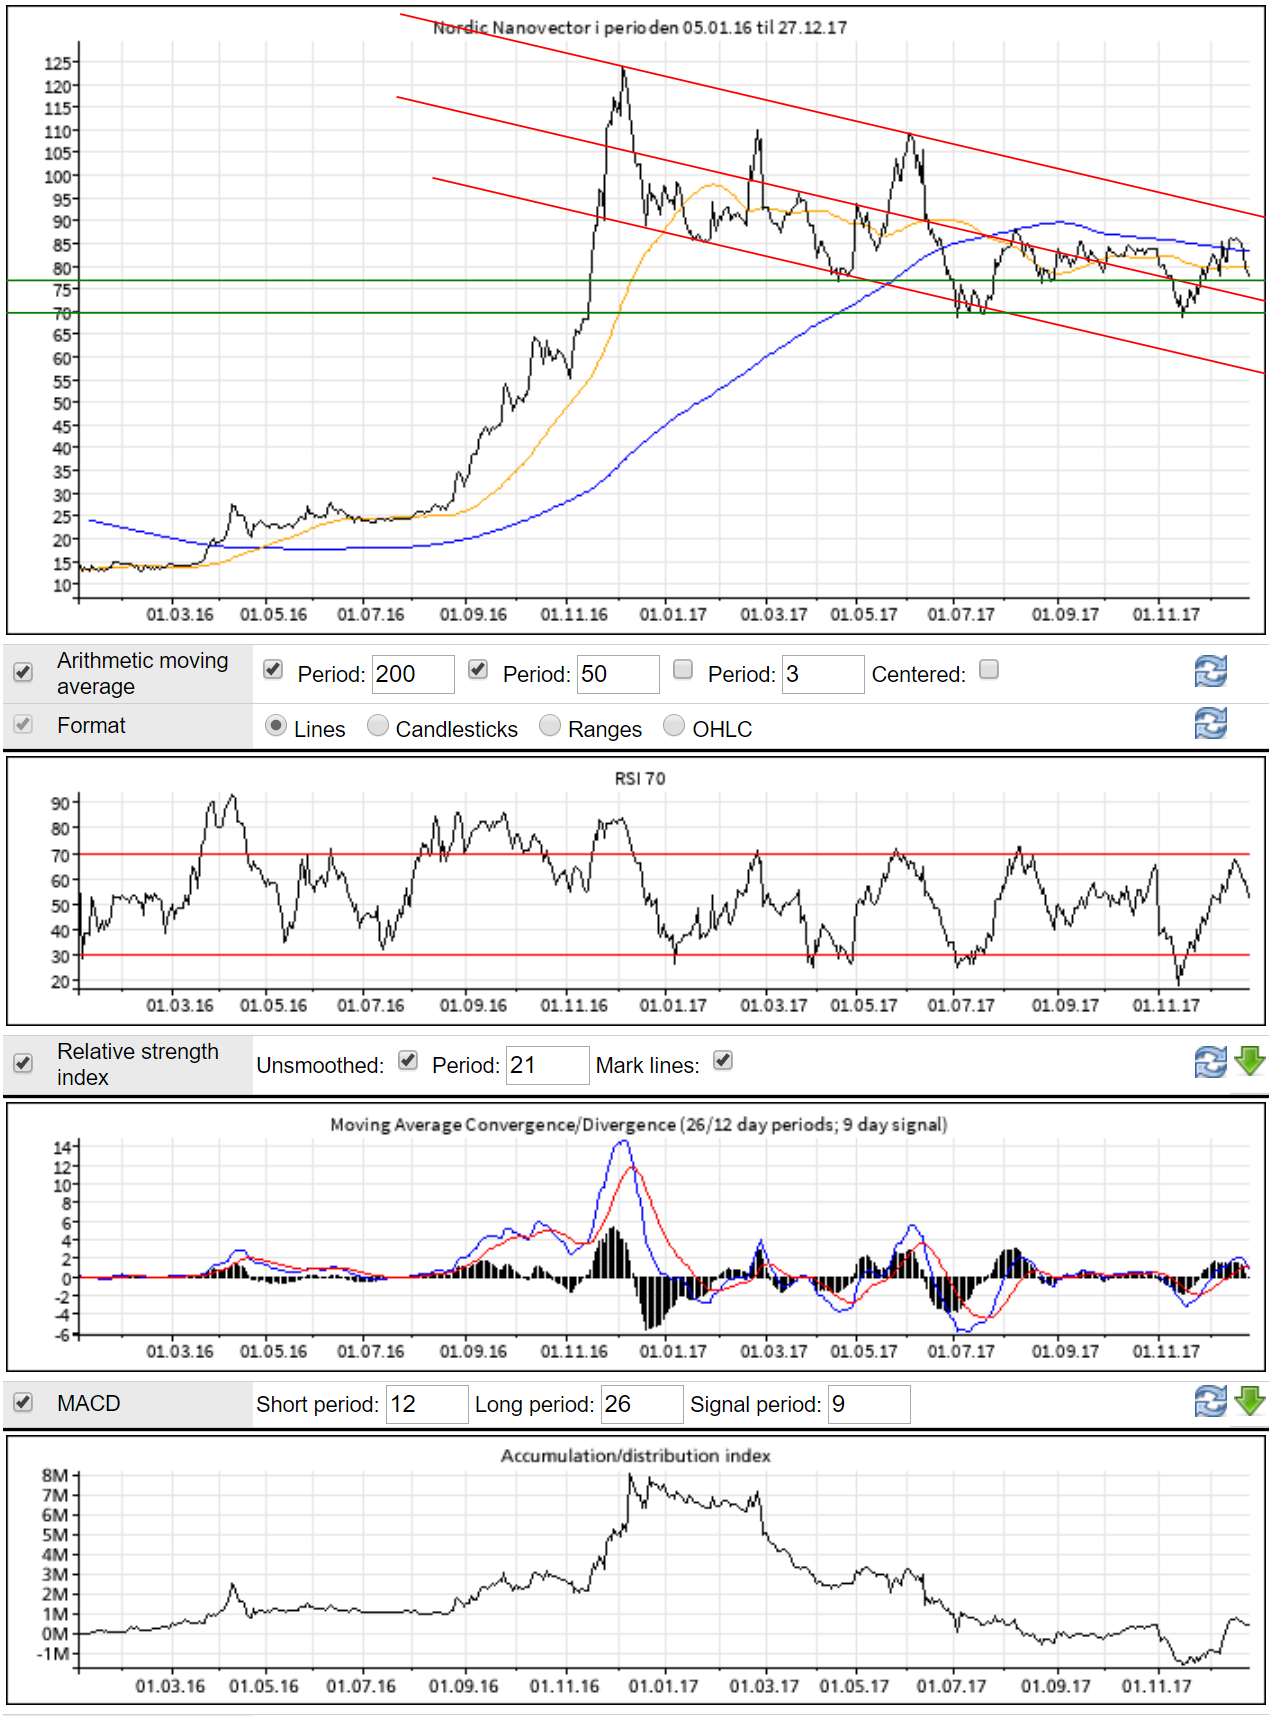Click the 'MACD' label

pos(89,1403)
